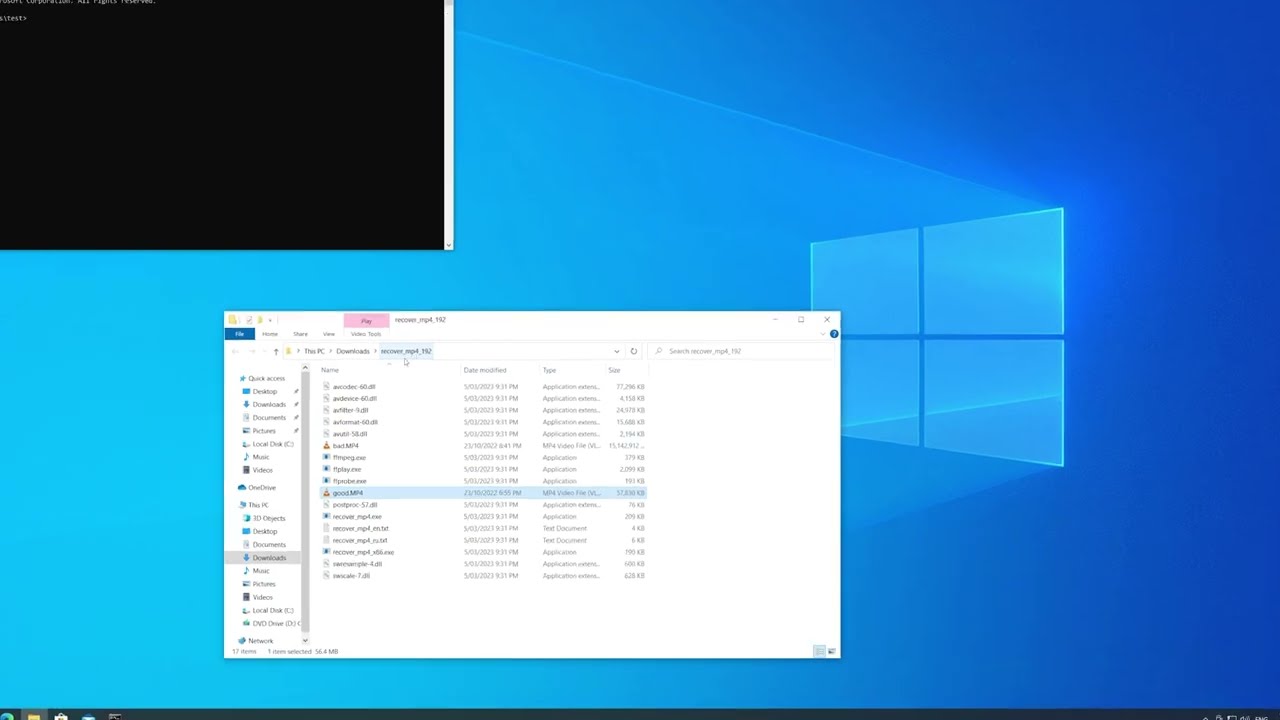Select the postproc-57.dll file
This screenshot has height=720, width=1280.
(355, 505)
